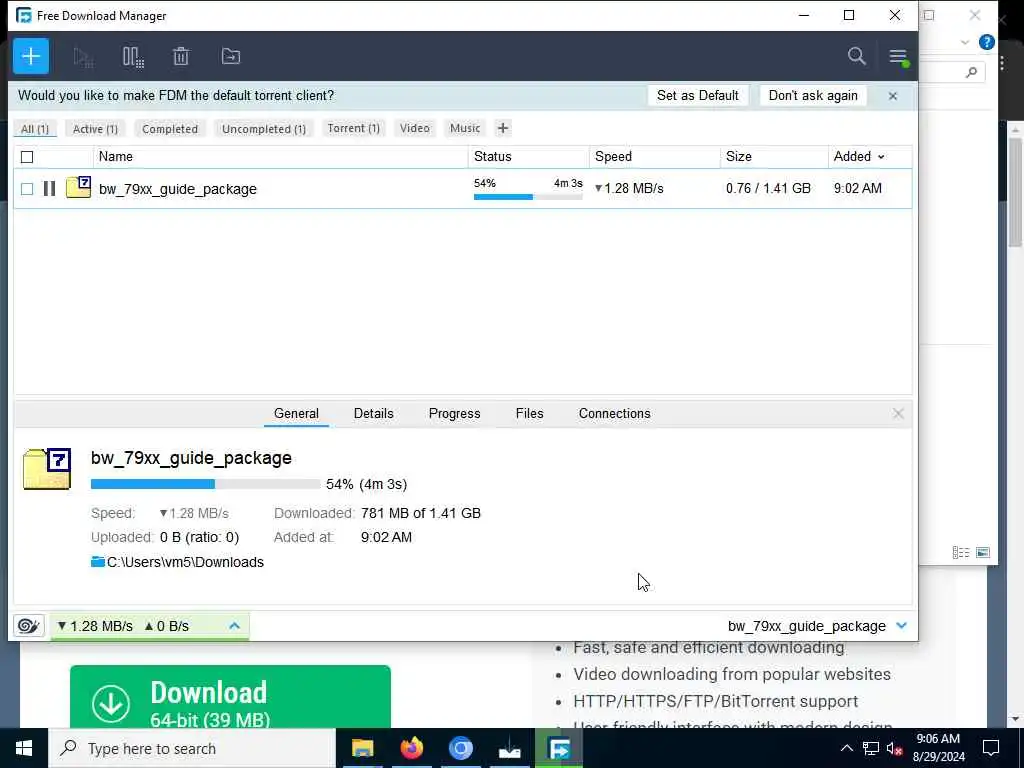Image resolution: width=1024 pixels, height=768 pixels.
Task: Switch to the Progress tab
Action: pyautogui.click(x=455, y=413)
